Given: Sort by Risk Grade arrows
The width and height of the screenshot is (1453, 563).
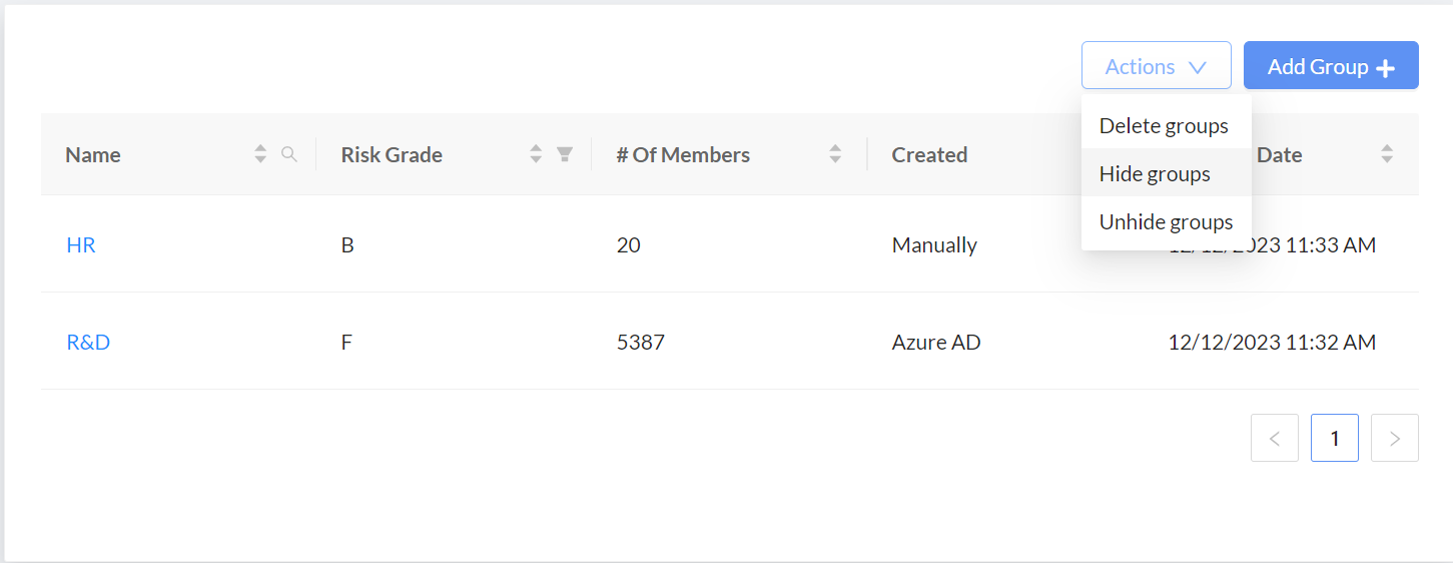Looking at the screenshot, I should coord(536,154).
